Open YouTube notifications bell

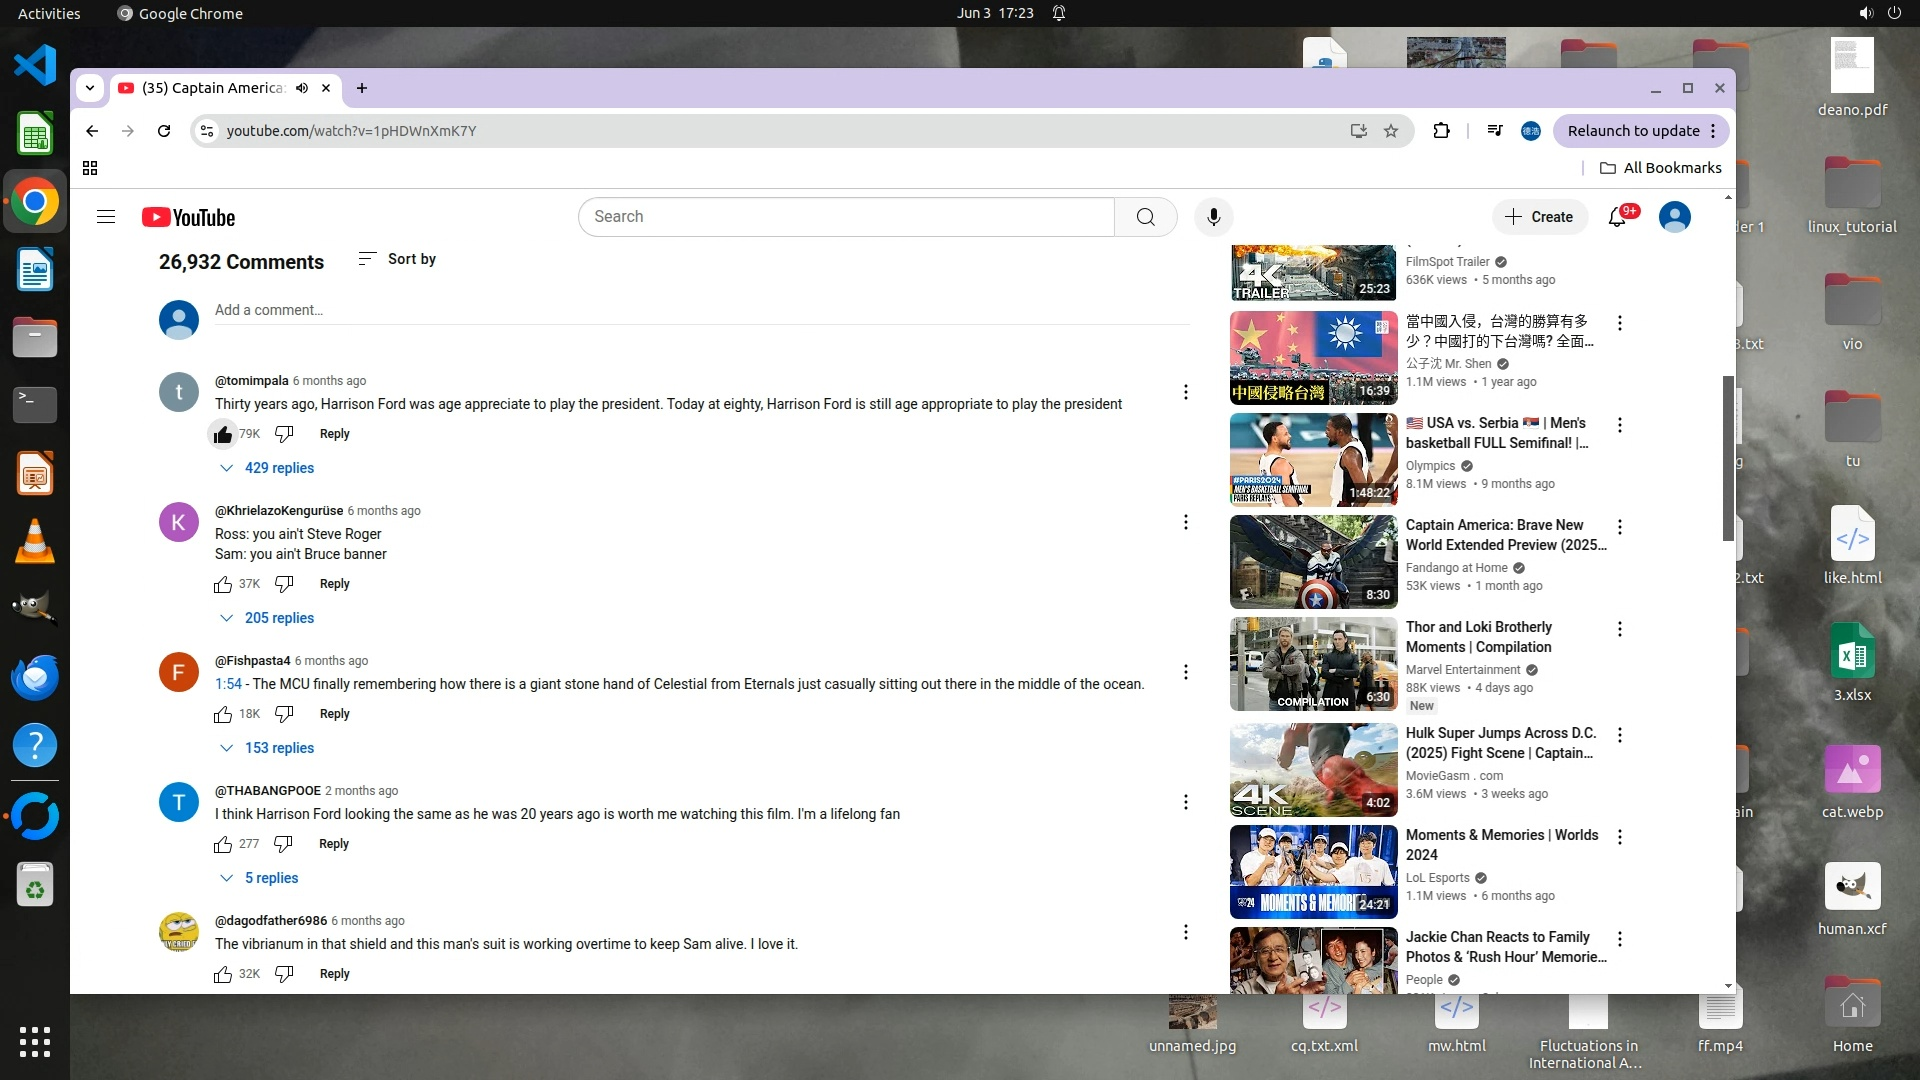(1617, 217)
